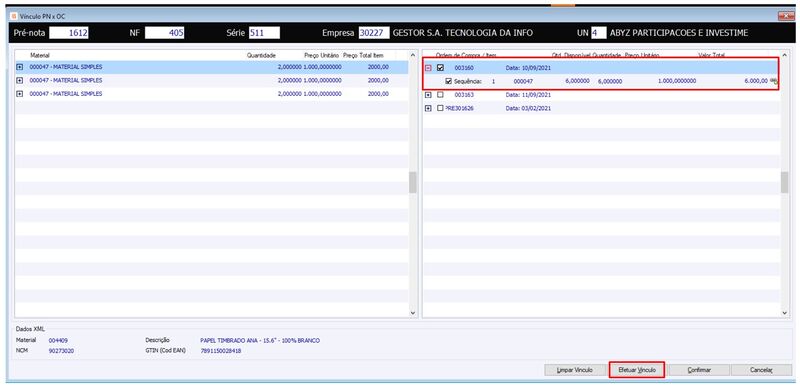Click unit name ABYZ PARTICIPACOES E INVESTIME
The width and height of the screenshot is (800, 389).
click(679, 33)
